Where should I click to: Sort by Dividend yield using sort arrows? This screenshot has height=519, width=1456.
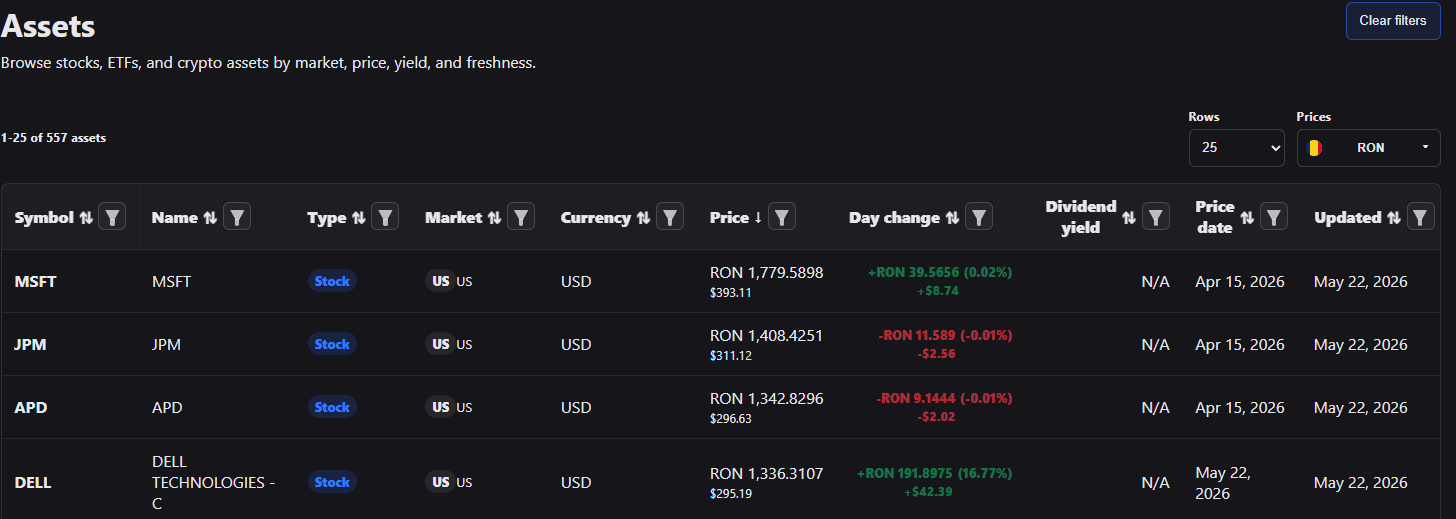click(x=1129, y=217)
